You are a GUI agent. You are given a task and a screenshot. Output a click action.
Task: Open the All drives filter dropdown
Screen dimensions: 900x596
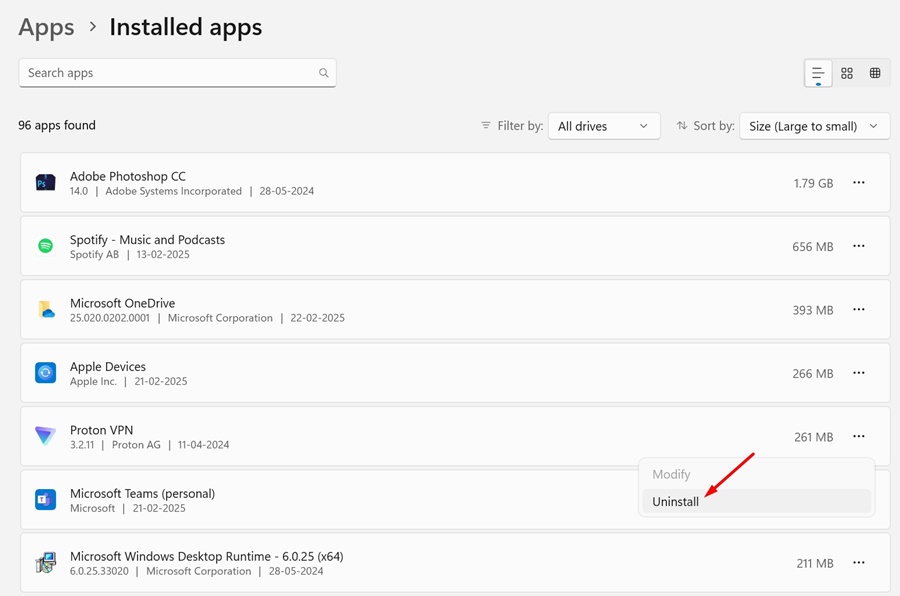pos(603,126)
